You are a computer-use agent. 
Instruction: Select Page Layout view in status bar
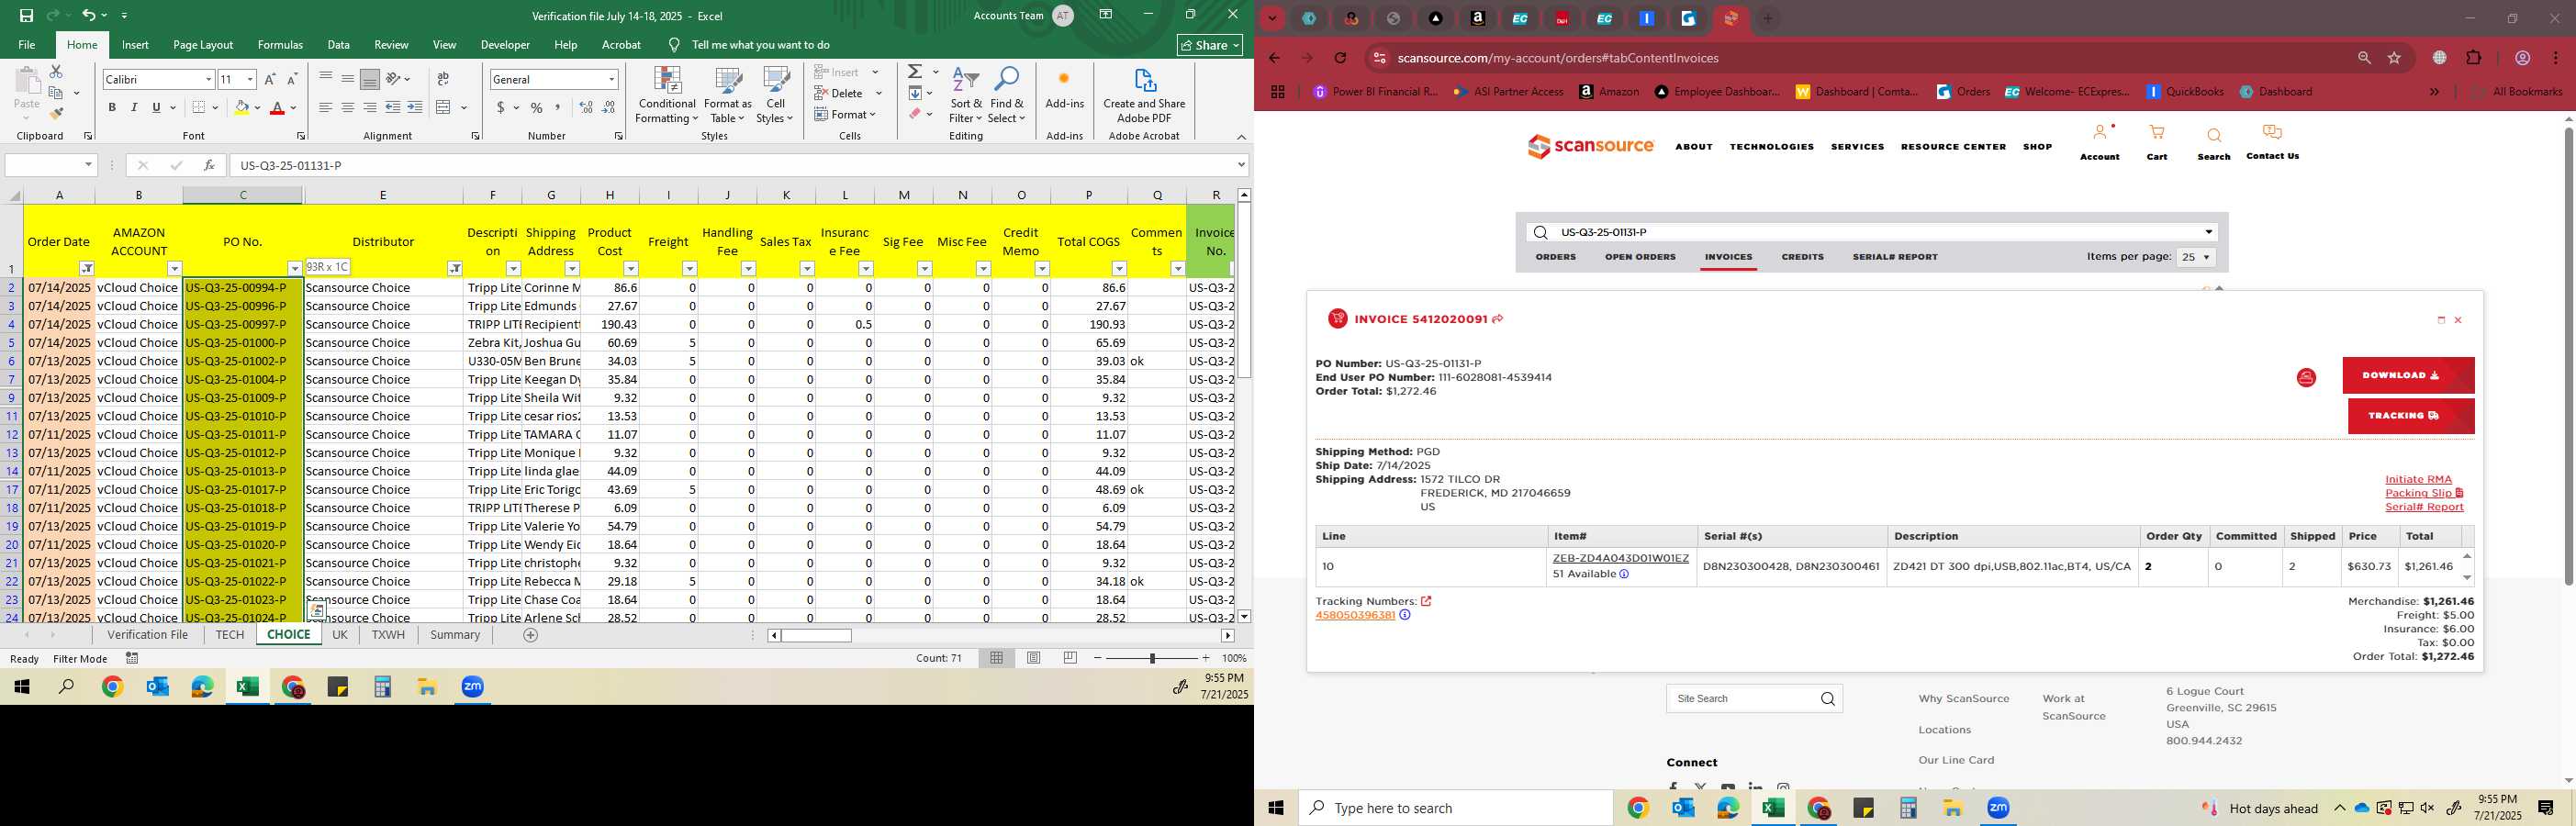1034,658
